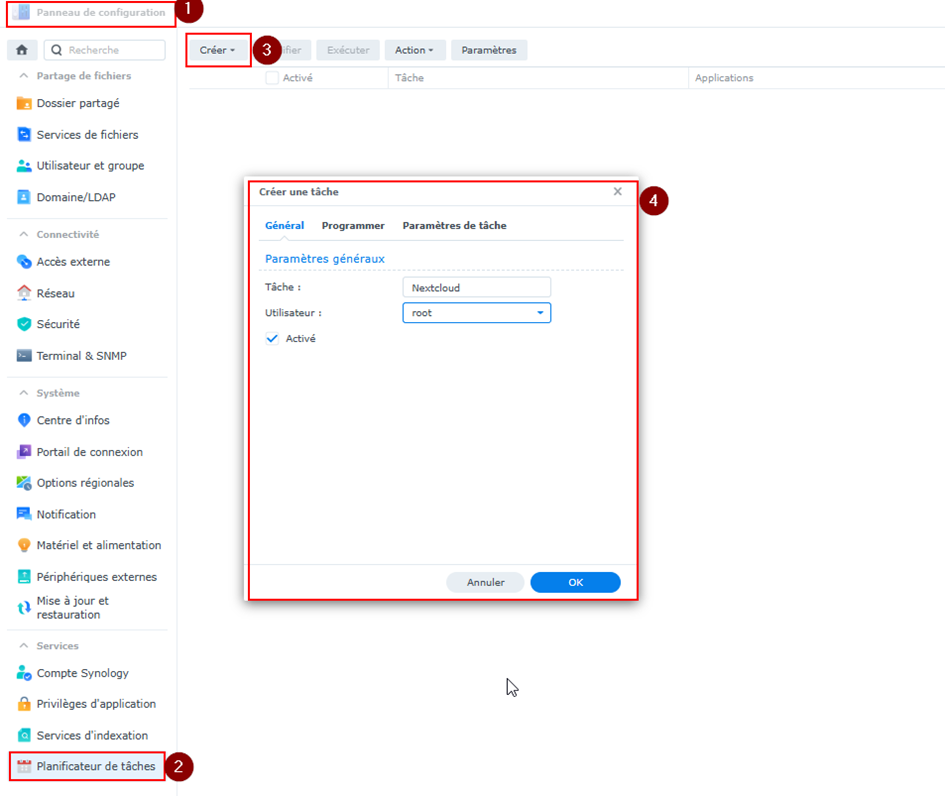The height and width of the screenshot is (796, 945).
Task: Click the Tâche name input field
Action: click(476, 287)
